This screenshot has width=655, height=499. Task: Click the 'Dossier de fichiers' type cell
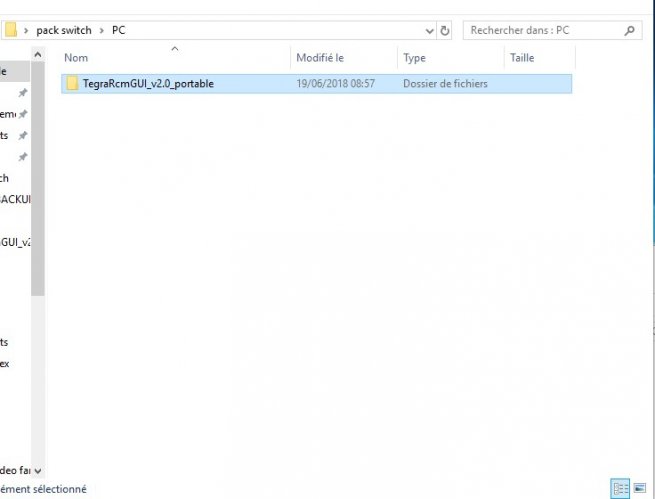click(445, 84)
